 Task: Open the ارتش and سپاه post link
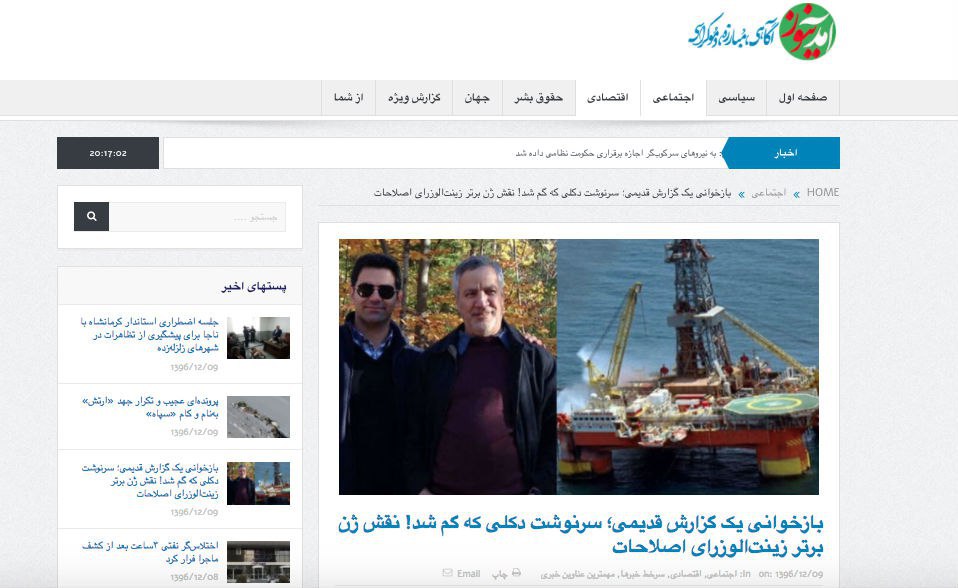coord(150,407)
